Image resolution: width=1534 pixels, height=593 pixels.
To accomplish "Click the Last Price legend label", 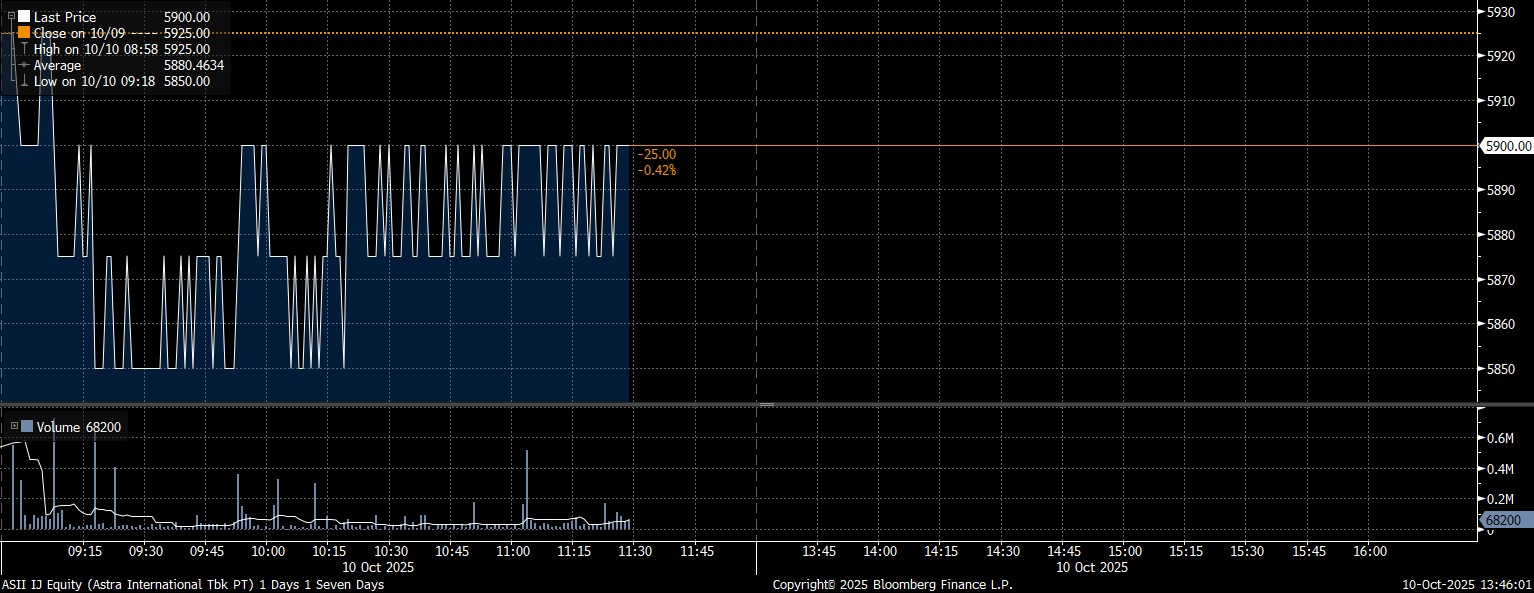I will point(65,17).
